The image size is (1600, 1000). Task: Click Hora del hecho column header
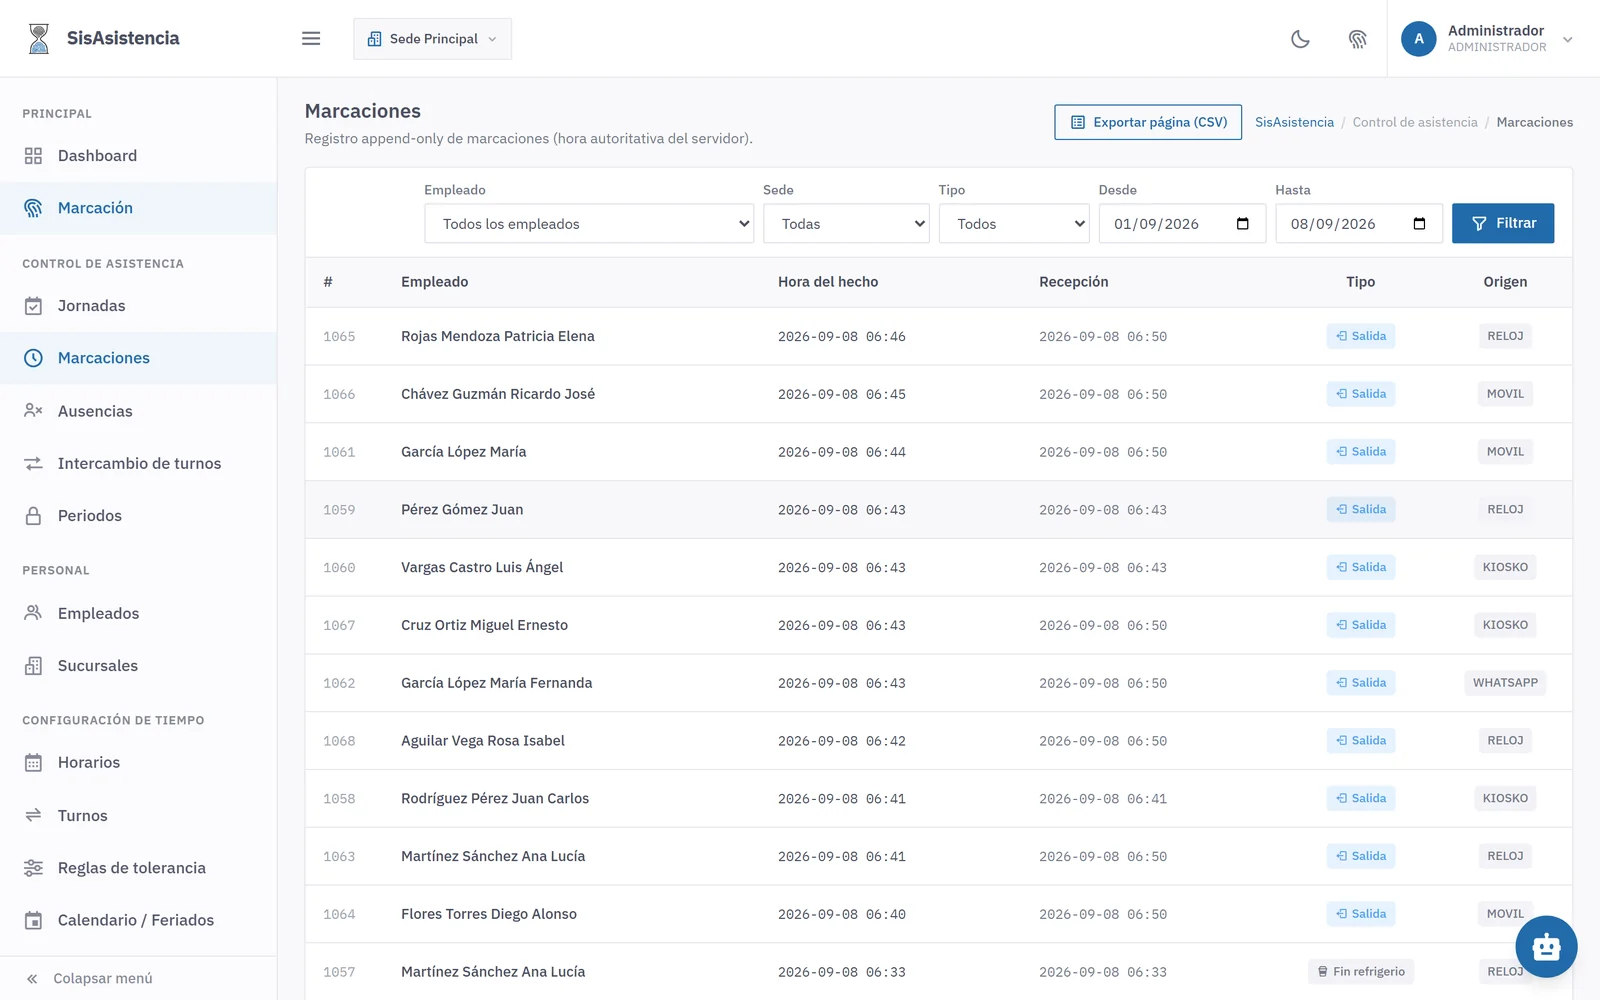coord(828,282)
